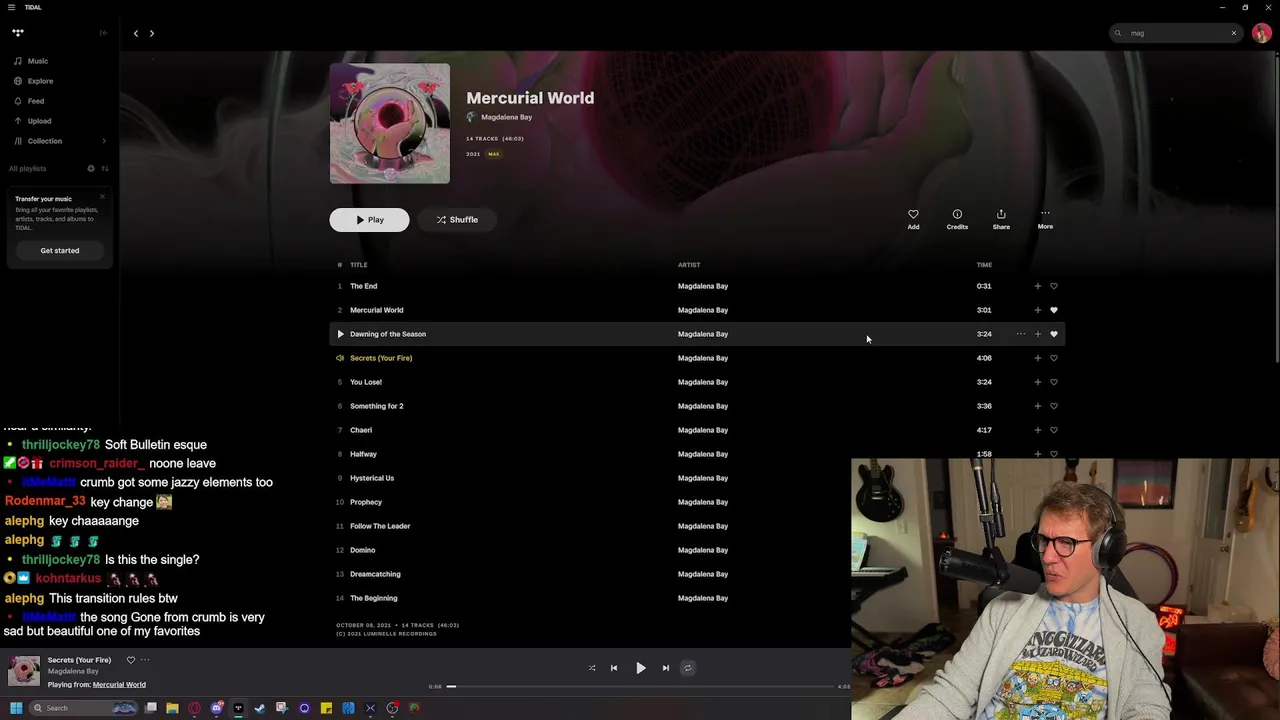Screen dimensions: 1280x720
Task: View album Credits
Action: tap(957, 219)
